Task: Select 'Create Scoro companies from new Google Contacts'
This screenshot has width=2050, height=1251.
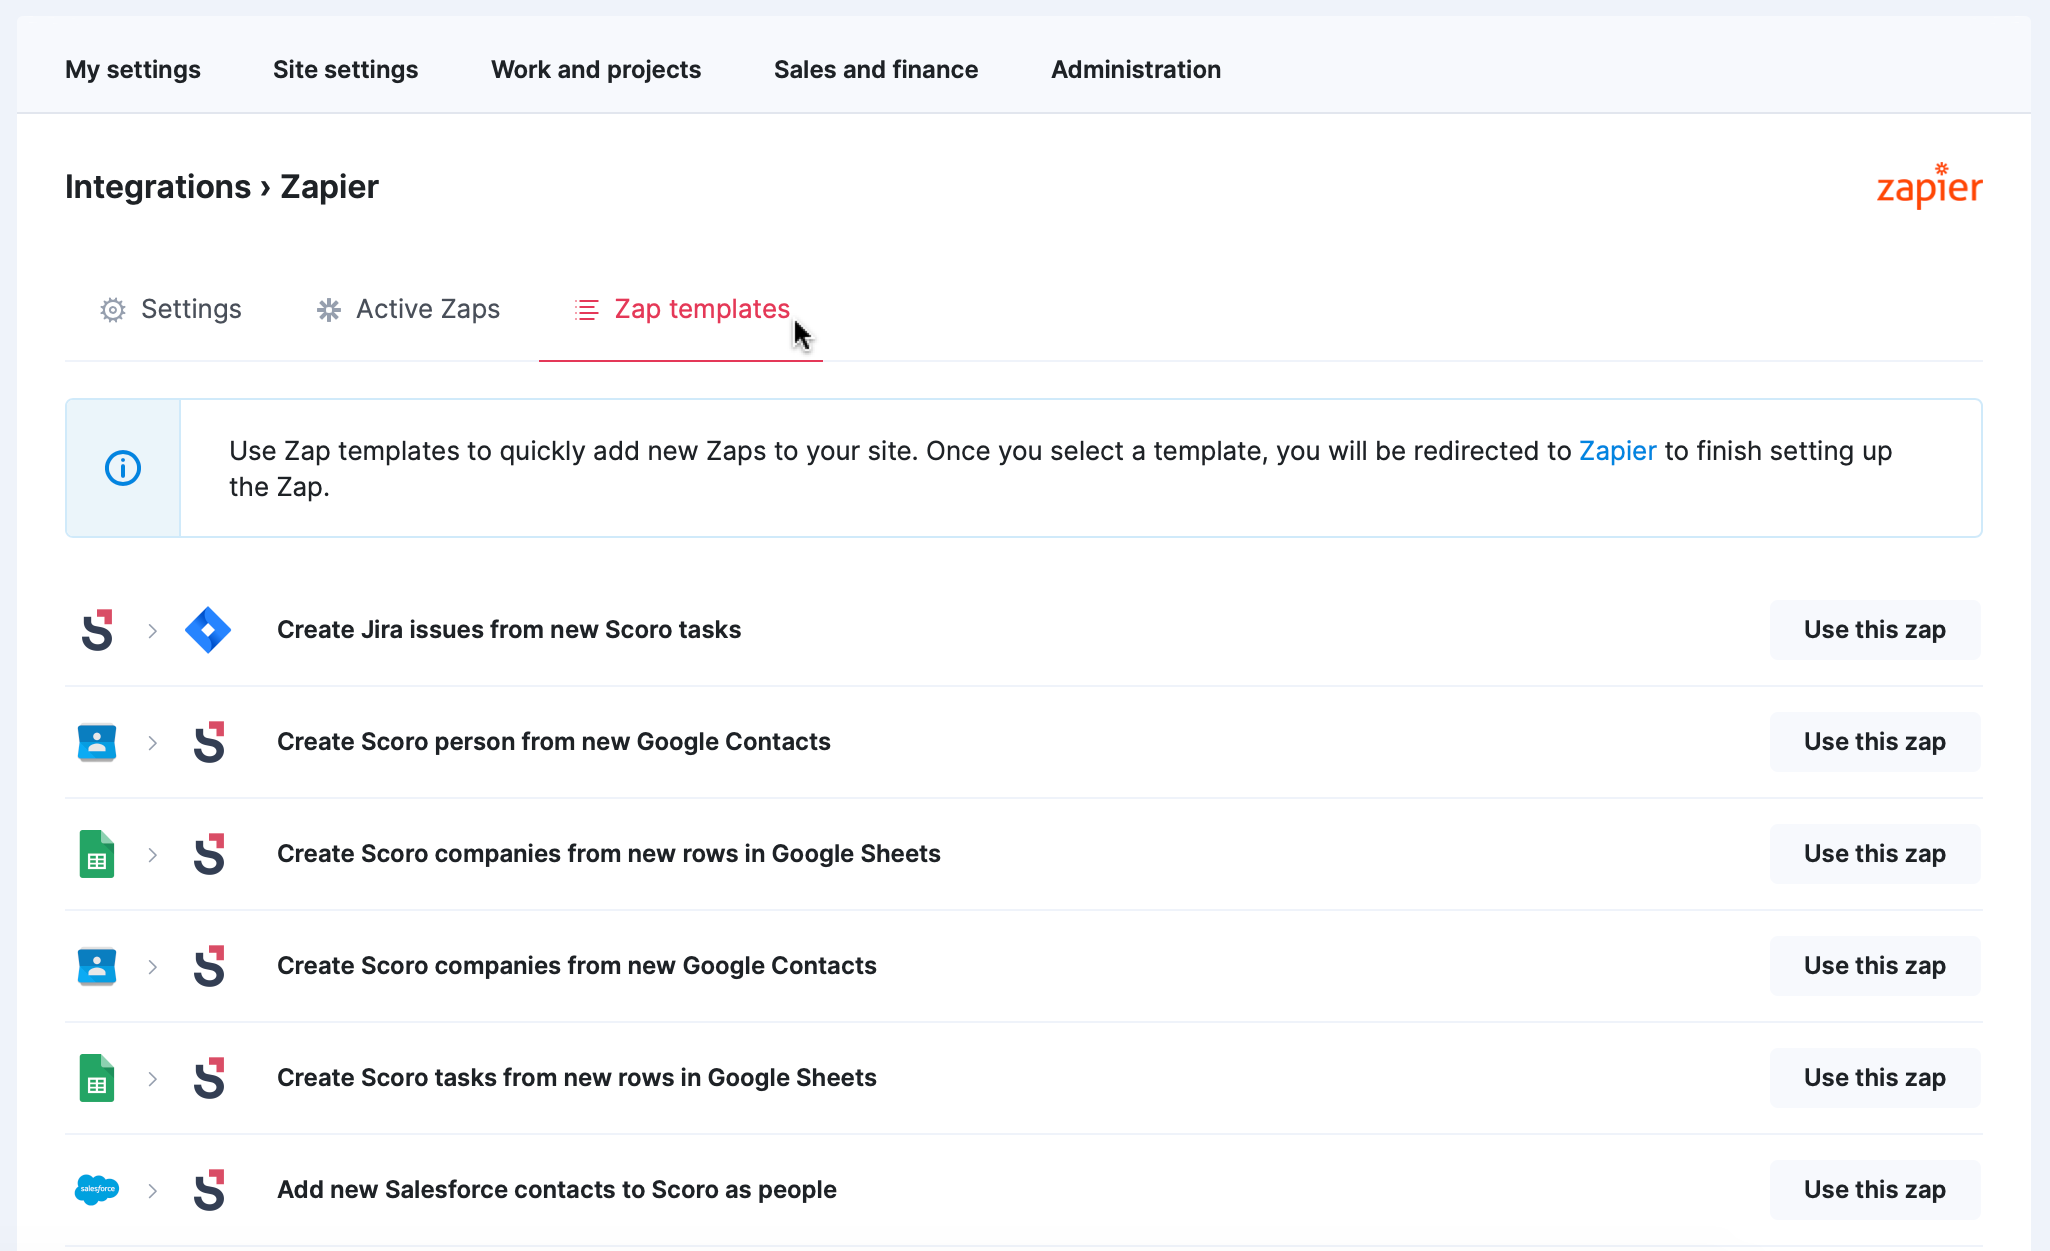Action: click(577, 966)
